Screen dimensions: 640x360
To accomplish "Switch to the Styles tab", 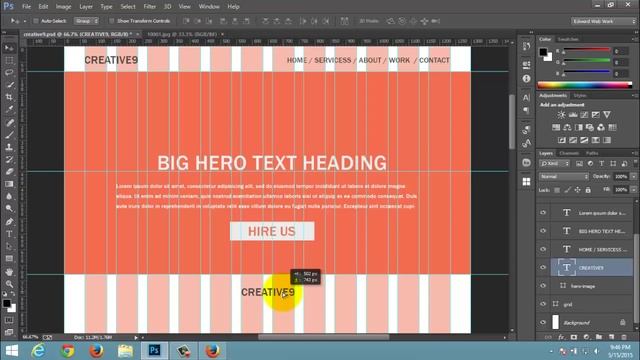I will pos(580,96).
